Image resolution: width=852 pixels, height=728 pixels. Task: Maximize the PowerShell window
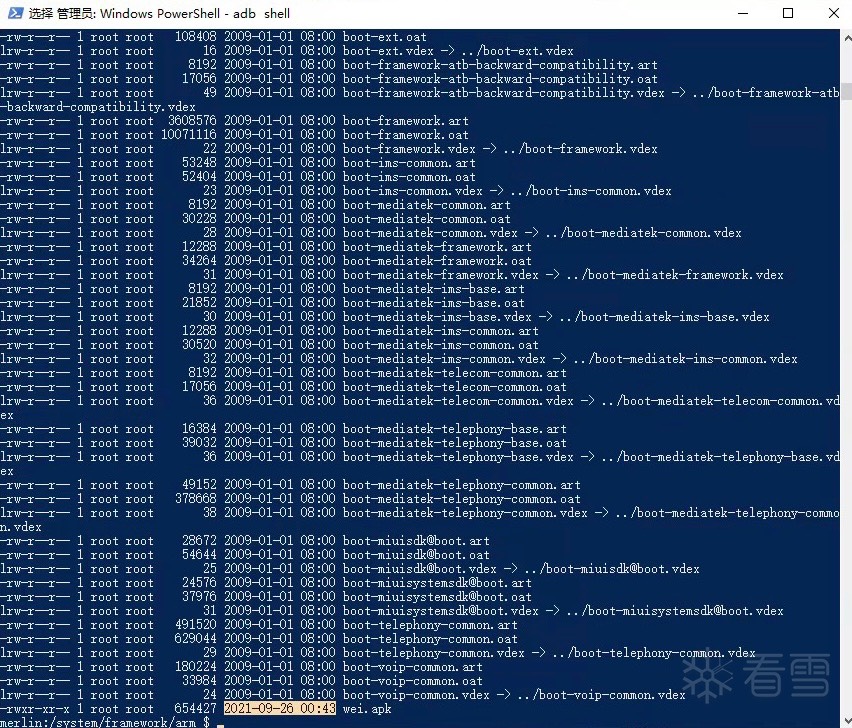tap(788, 13)
